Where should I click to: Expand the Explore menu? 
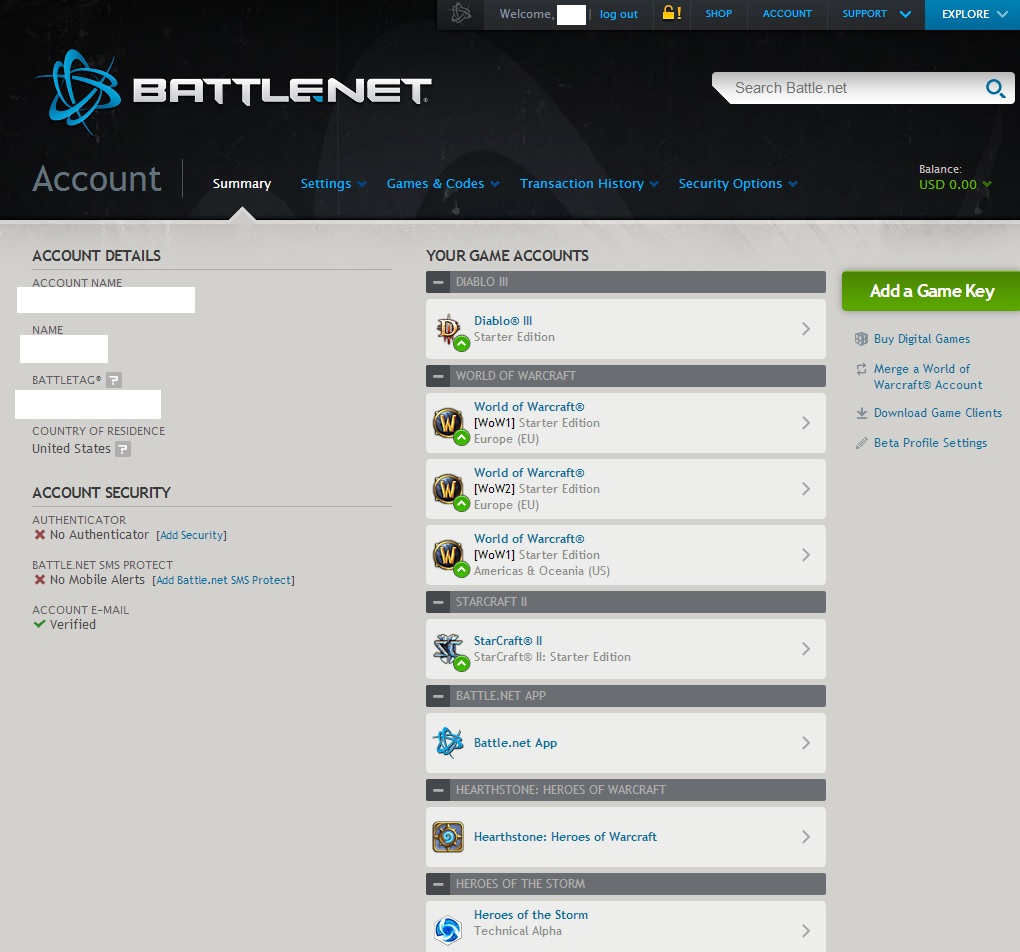pyautogui.click(x=973, y=14)
